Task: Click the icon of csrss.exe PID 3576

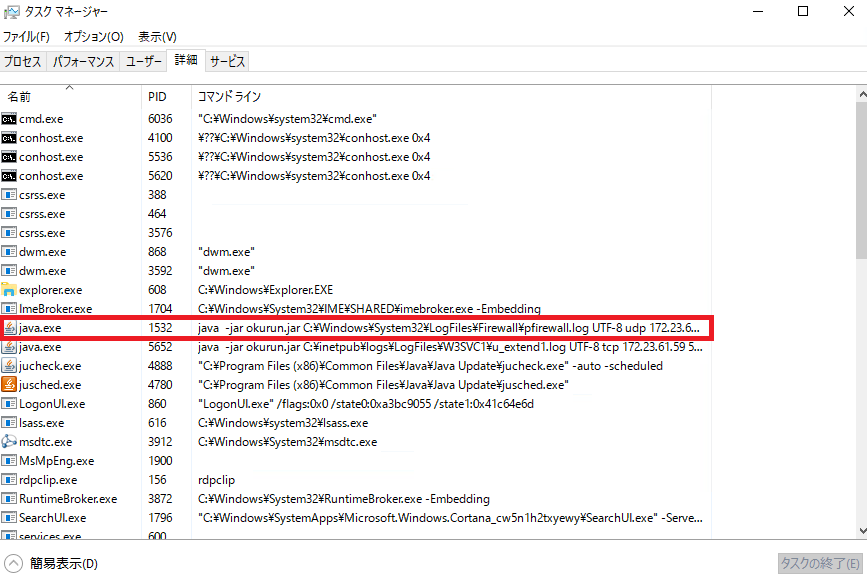Action: (9, 233)
